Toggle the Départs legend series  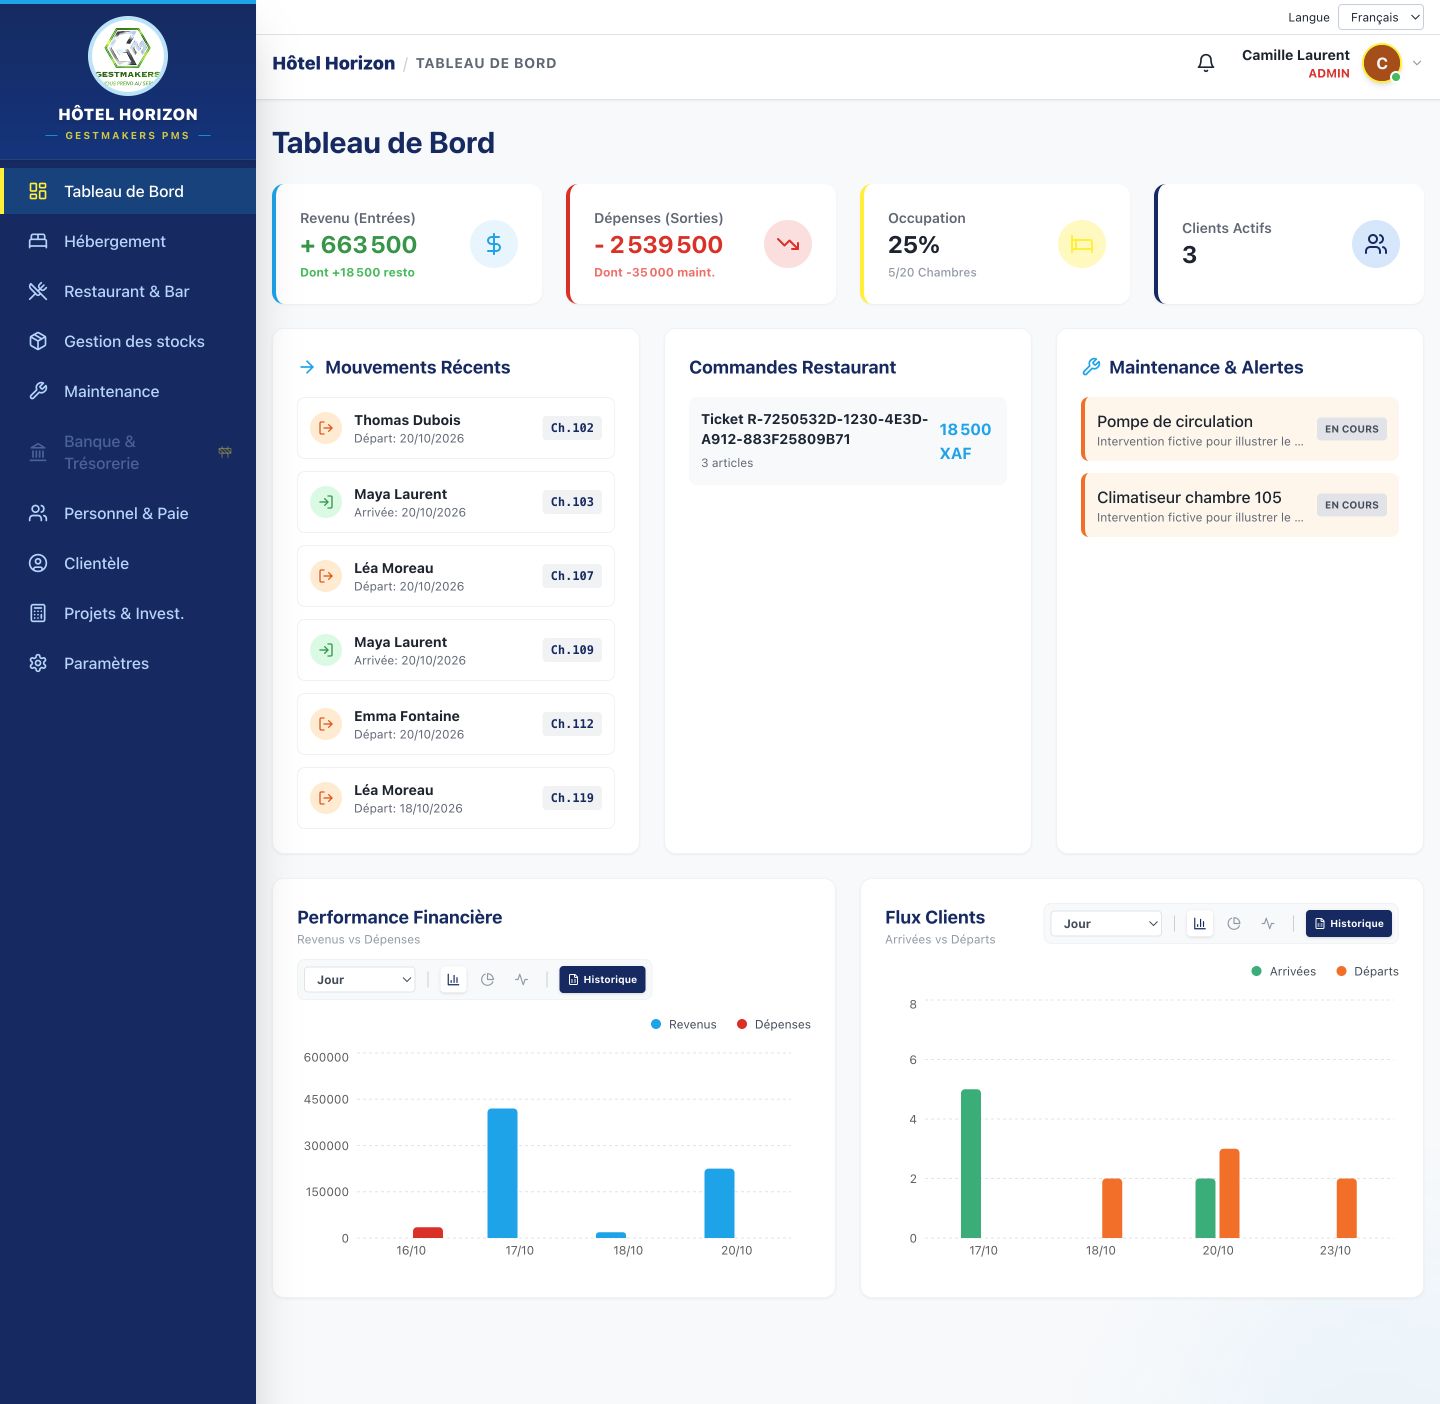point(1368,971)
